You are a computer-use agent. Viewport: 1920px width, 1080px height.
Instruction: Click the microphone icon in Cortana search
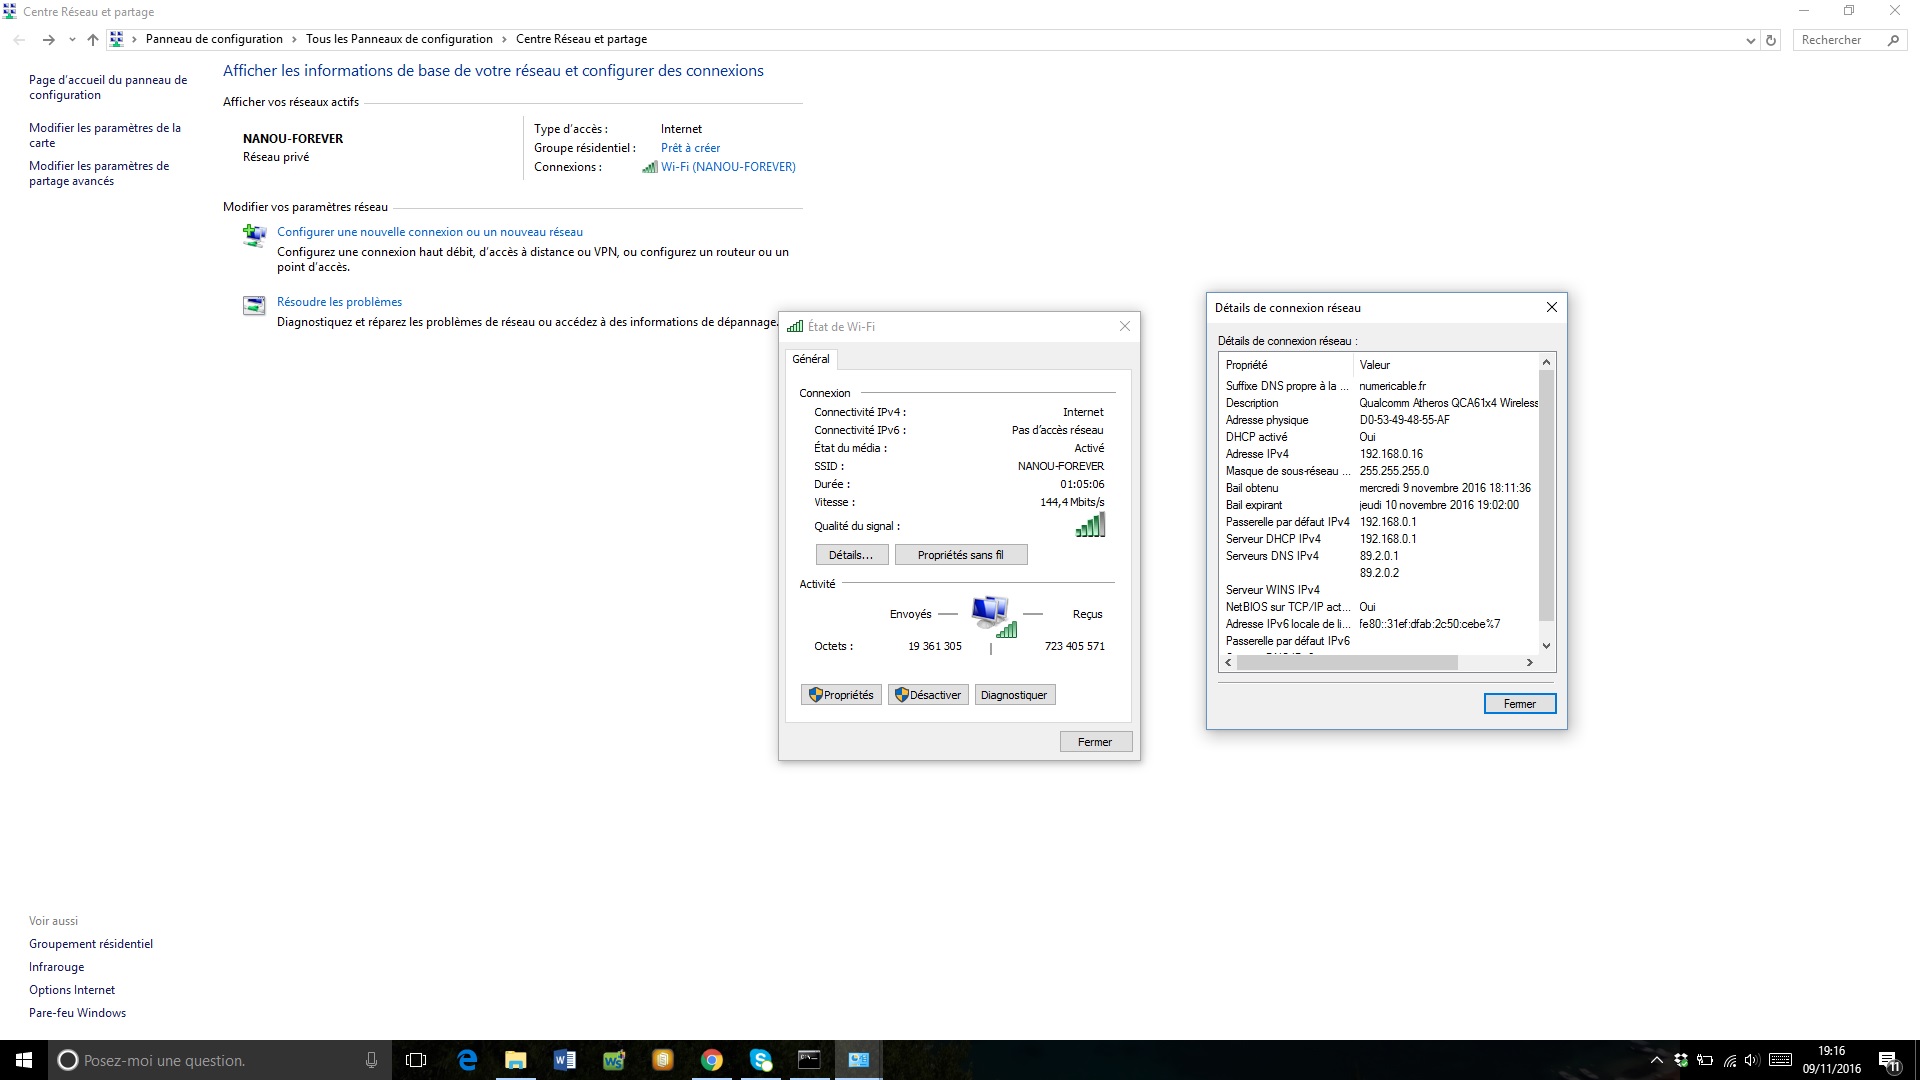[371, 1060]
